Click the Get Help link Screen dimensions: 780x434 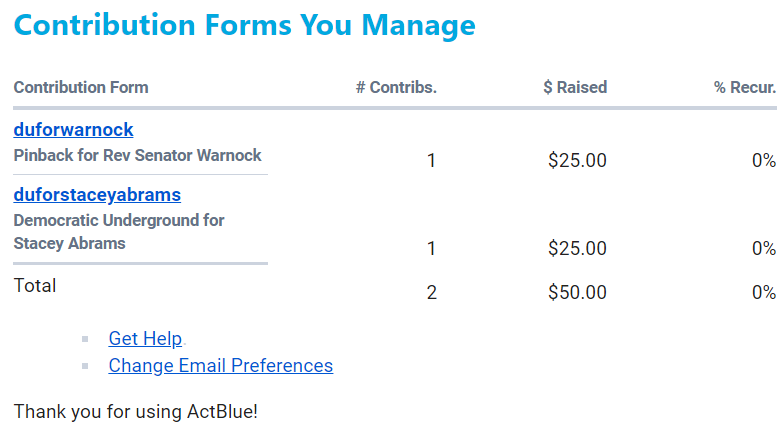pyautogui.click(x=145, y=339)
